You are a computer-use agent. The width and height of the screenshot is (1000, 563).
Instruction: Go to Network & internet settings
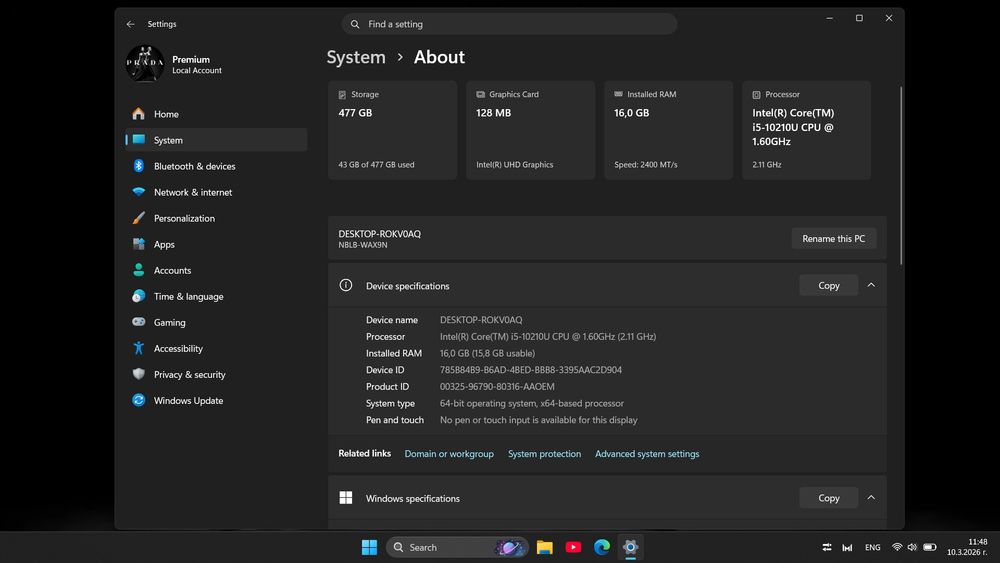[x=216, y=193]
